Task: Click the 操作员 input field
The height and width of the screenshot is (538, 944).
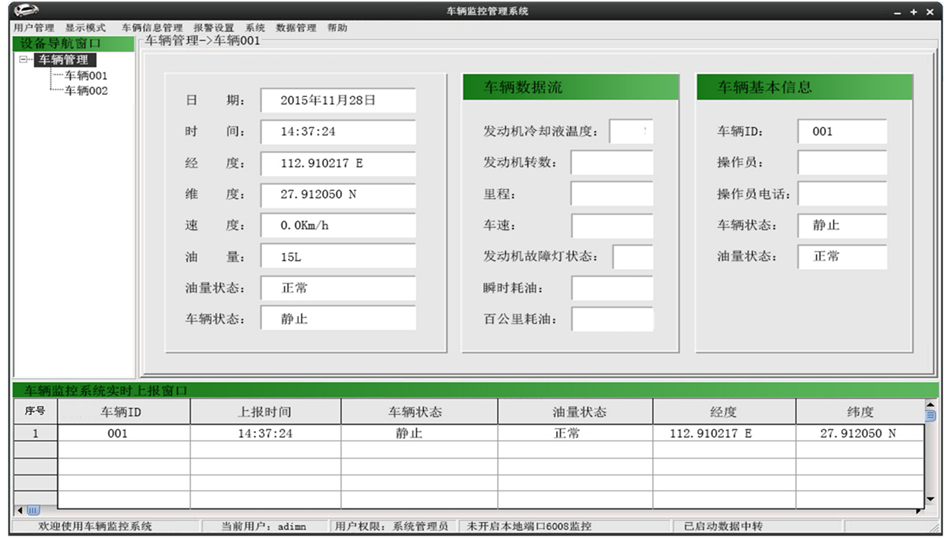Action: pos(842,163)
